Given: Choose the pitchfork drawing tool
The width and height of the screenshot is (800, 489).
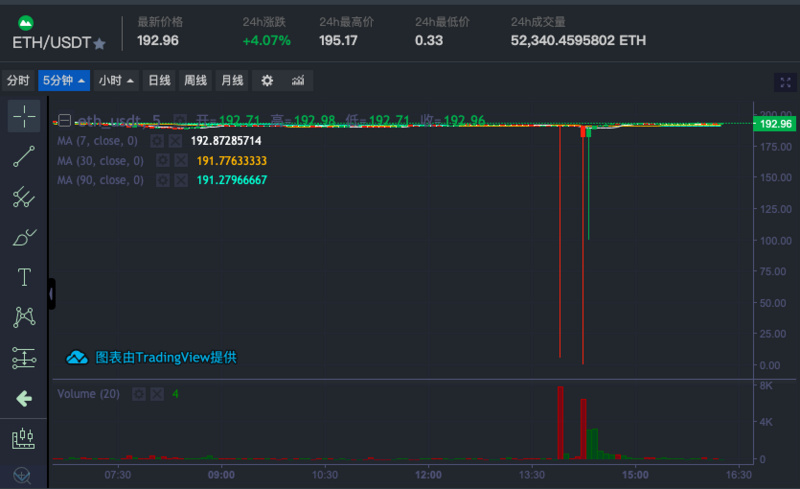Looking at the screenshot, I should click(23, 197).
